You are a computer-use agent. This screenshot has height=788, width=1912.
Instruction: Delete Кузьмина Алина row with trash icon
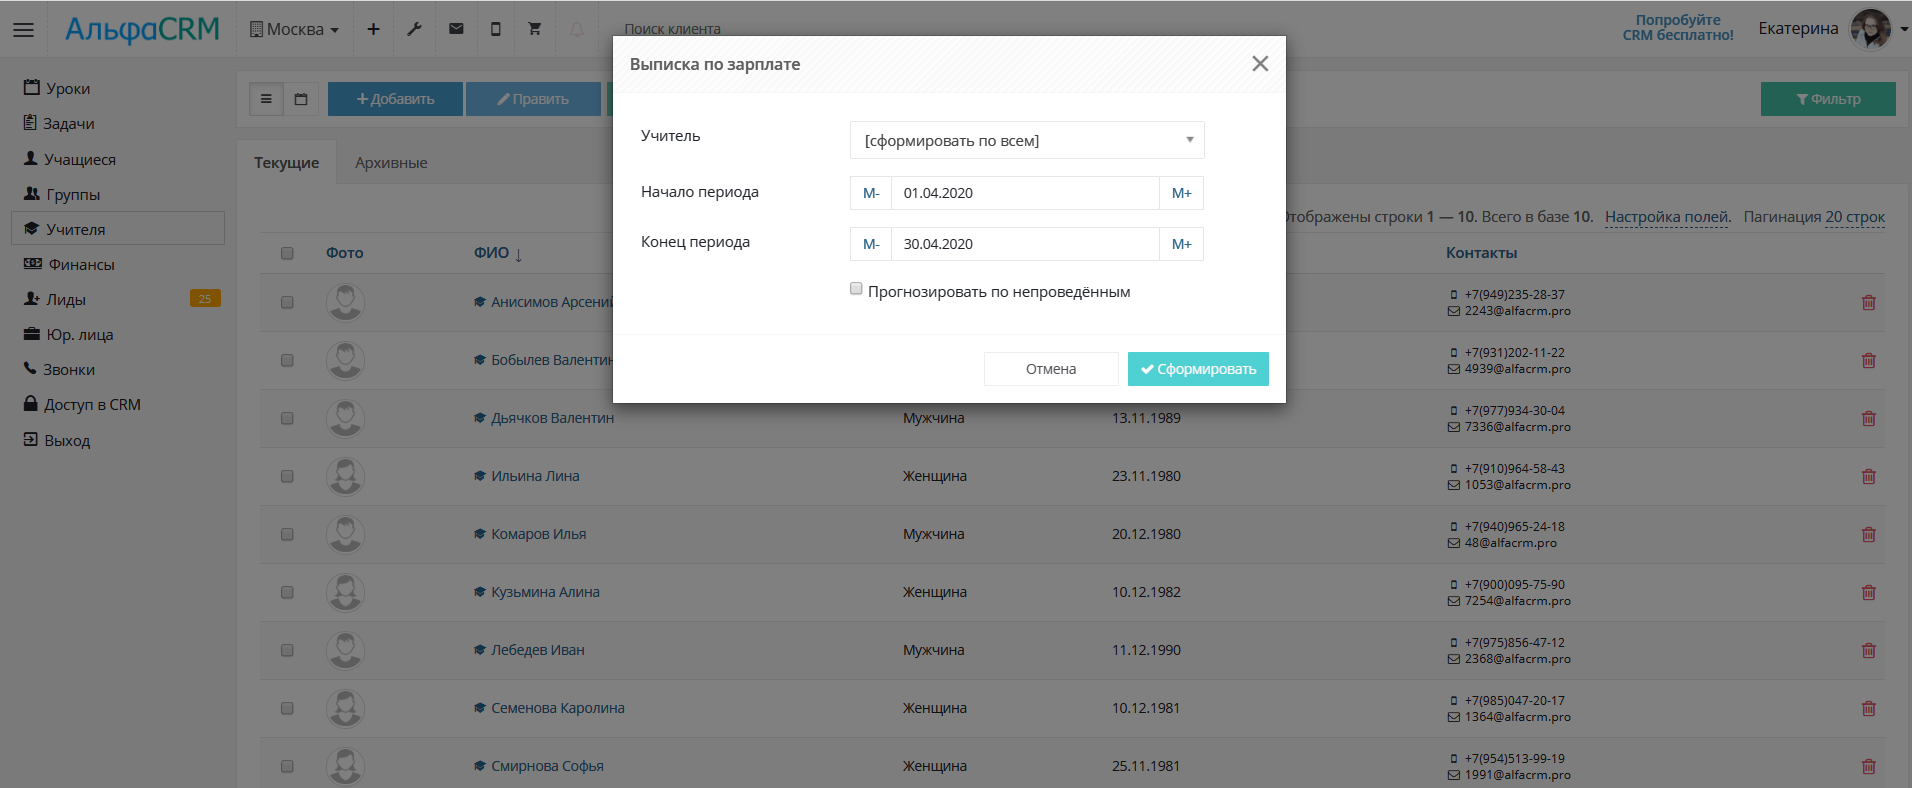(1868, 592)
